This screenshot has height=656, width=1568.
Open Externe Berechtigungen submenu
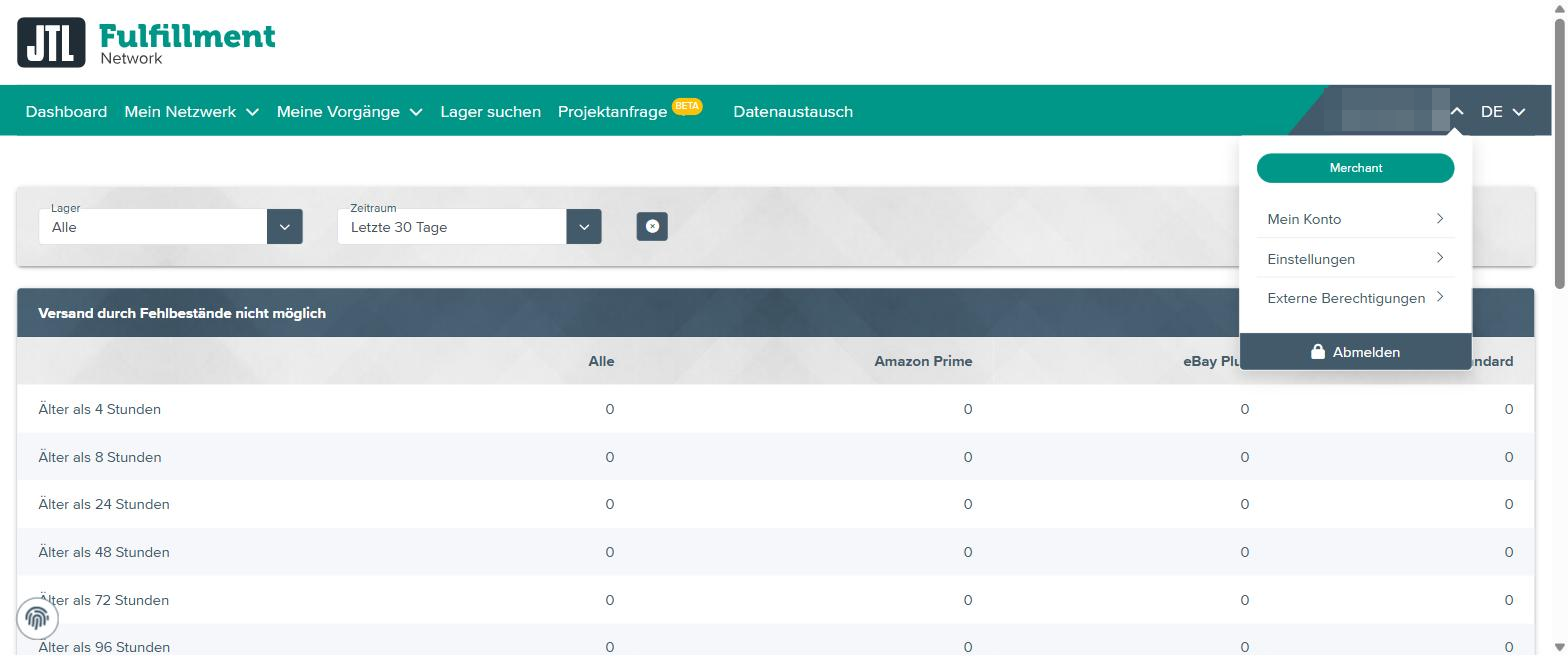1355,298
